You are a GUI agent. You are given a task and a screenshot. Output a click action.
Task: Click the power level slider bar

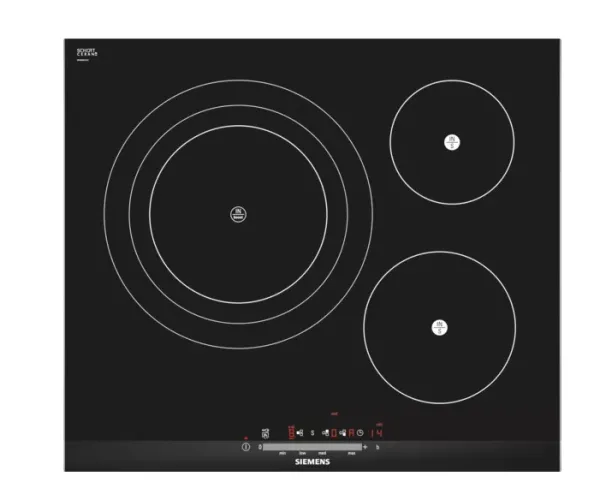point(312,447)
